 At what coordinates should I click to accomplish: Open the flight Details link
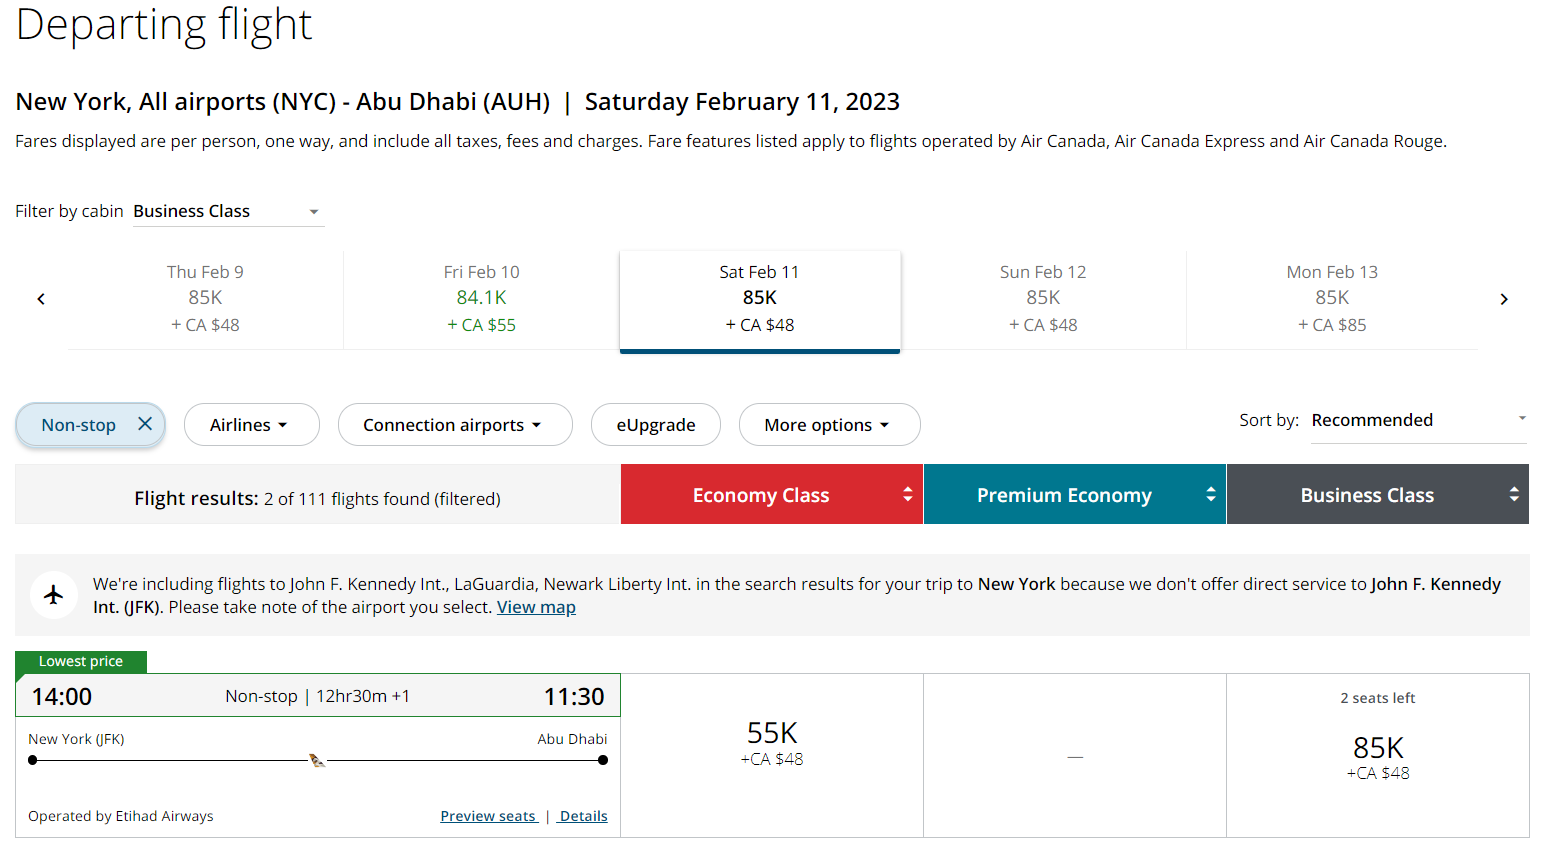[x=582, y=815]
